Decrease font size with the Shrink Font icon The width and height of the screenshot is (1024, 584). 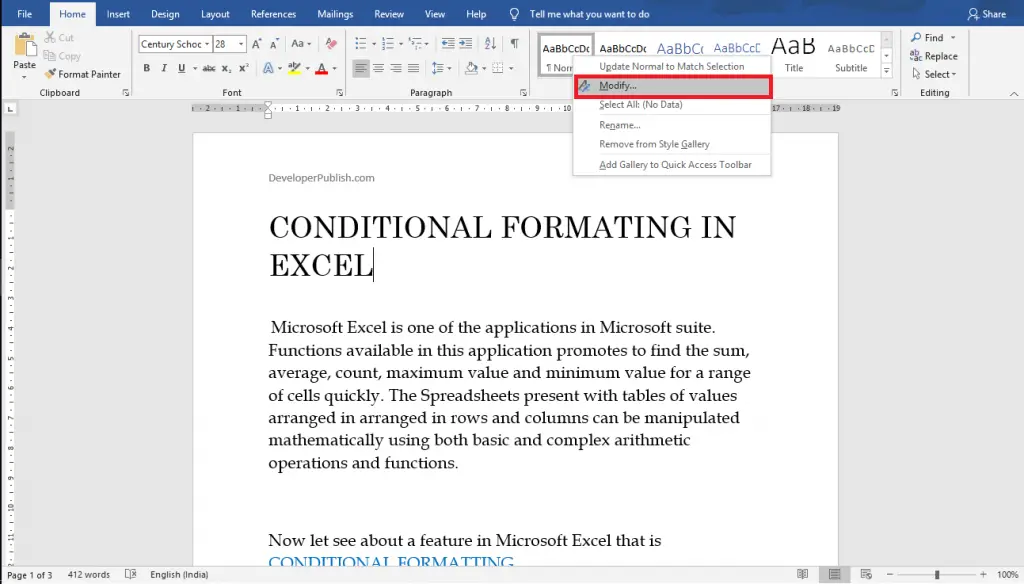[274, 44]
